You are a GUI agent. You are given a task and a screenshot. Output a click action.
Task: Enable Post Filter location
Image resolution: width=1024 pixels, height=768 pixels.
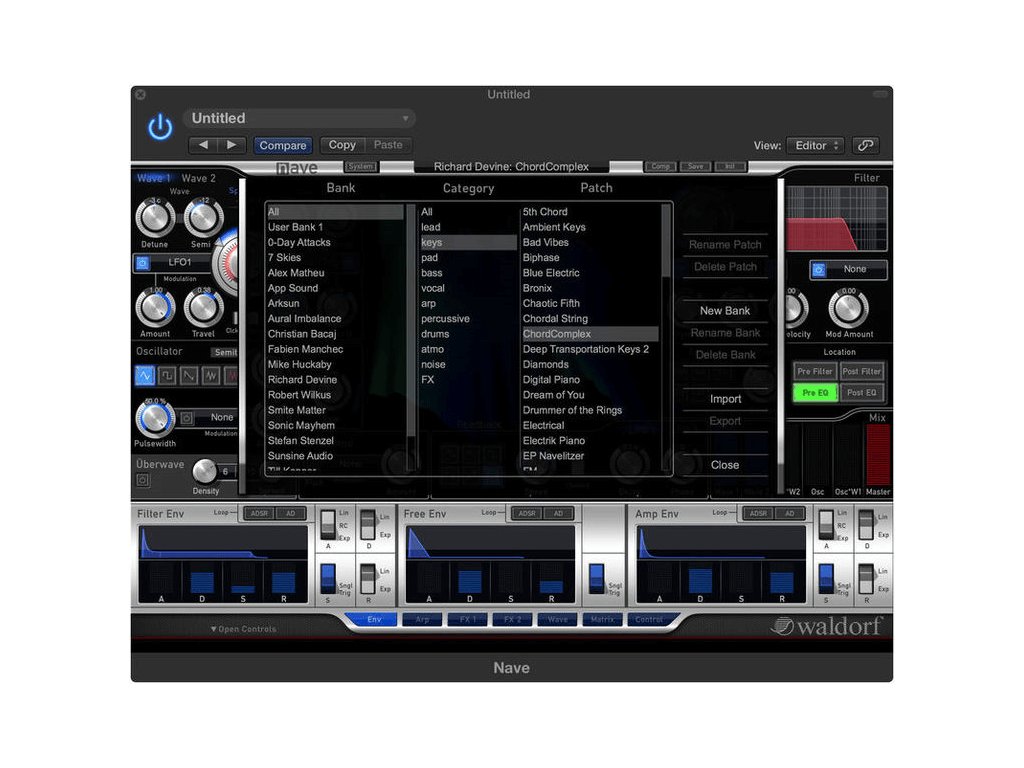861,371
